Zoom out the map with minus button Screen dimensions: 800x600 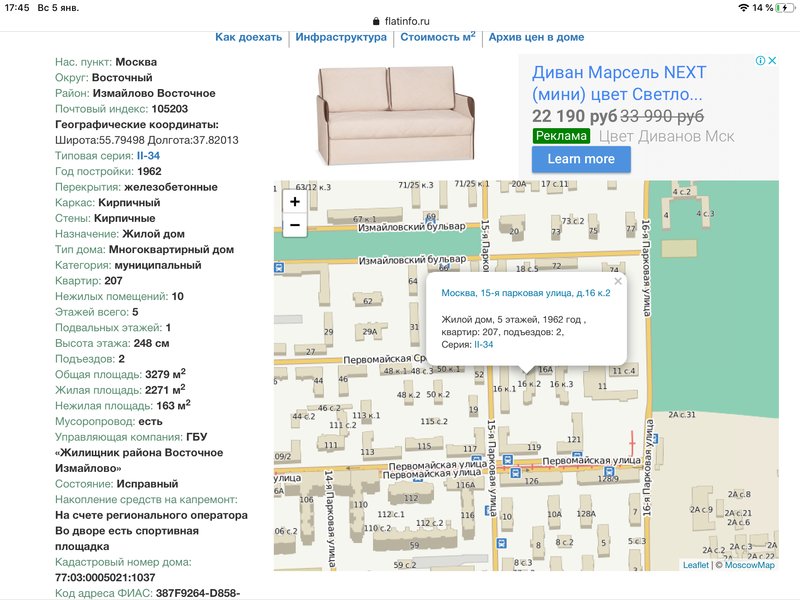click(295, 226)
